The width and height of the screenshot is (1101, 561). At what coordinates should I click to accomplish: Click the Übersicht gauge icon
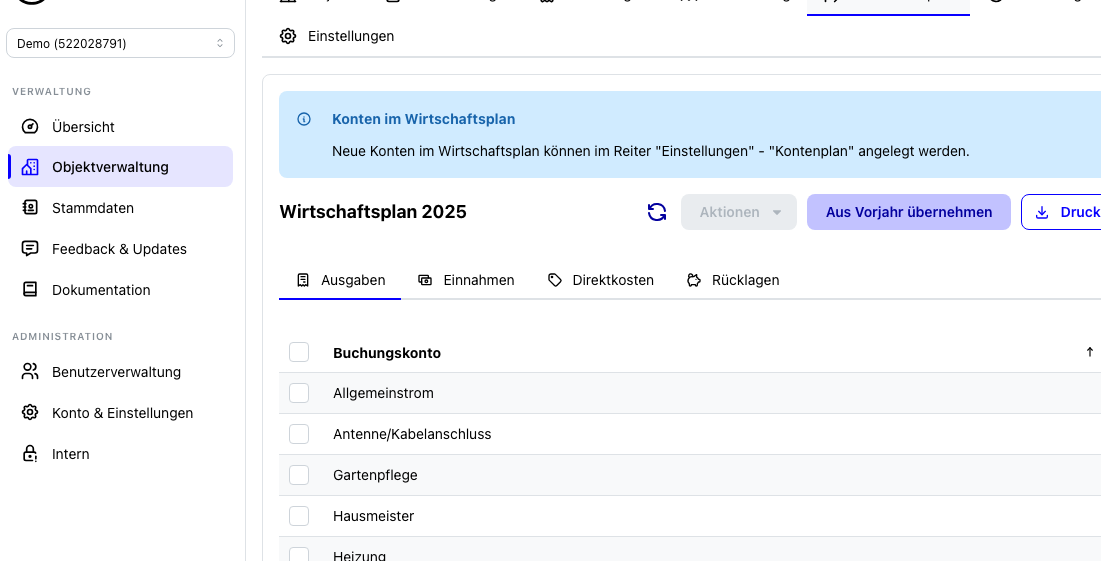click(x=30, y=126)
